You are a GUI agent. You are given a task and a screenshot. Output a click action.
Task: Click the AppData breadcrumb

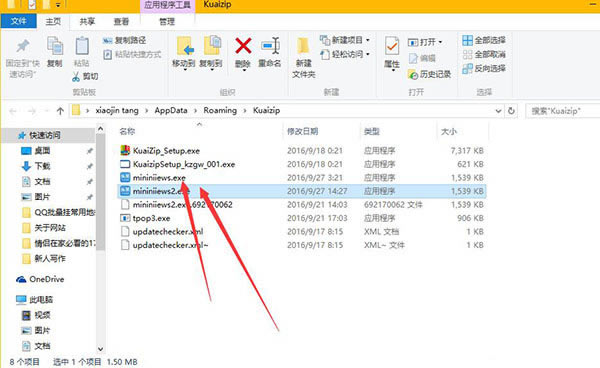click(x=171, y=111)
